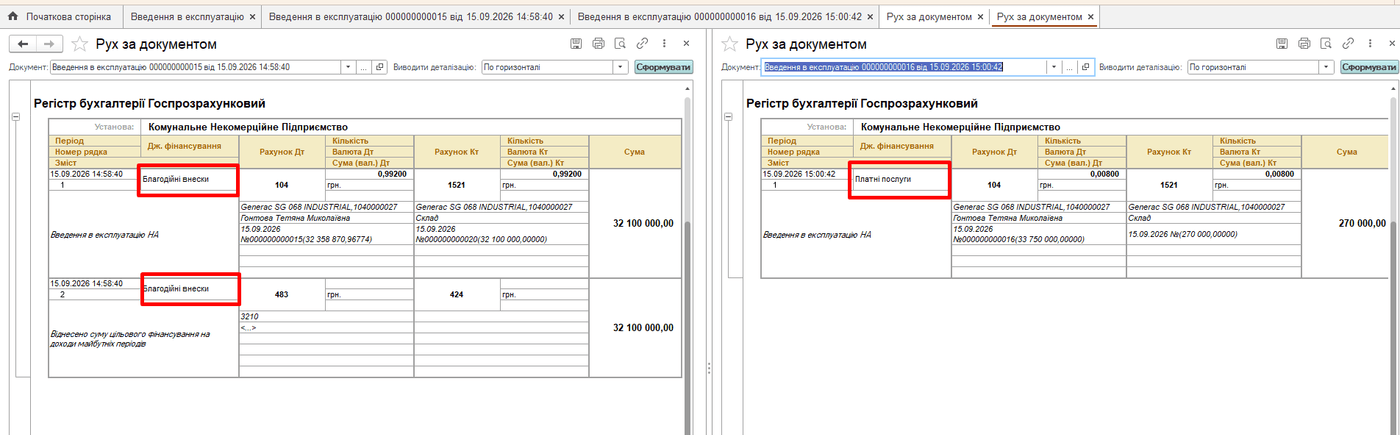Click the left pane vertical scrollbar
Viewport: 1400px width, 435px height.
pos(686,265)
